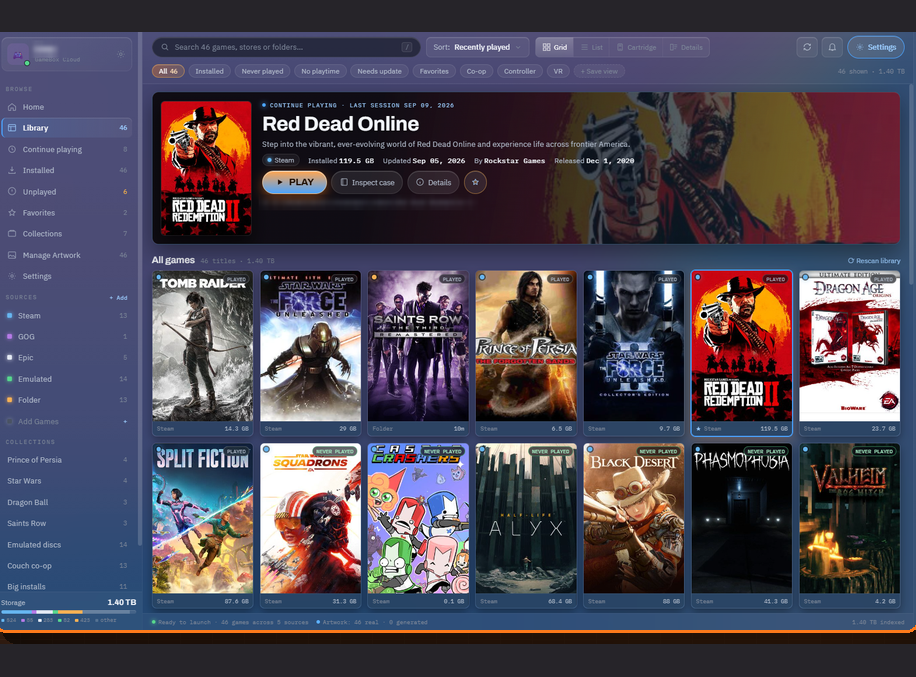Viewport: 916px width, 677px height.
Task: Click the Inspect case button
Action: click(x=367, y=182)
